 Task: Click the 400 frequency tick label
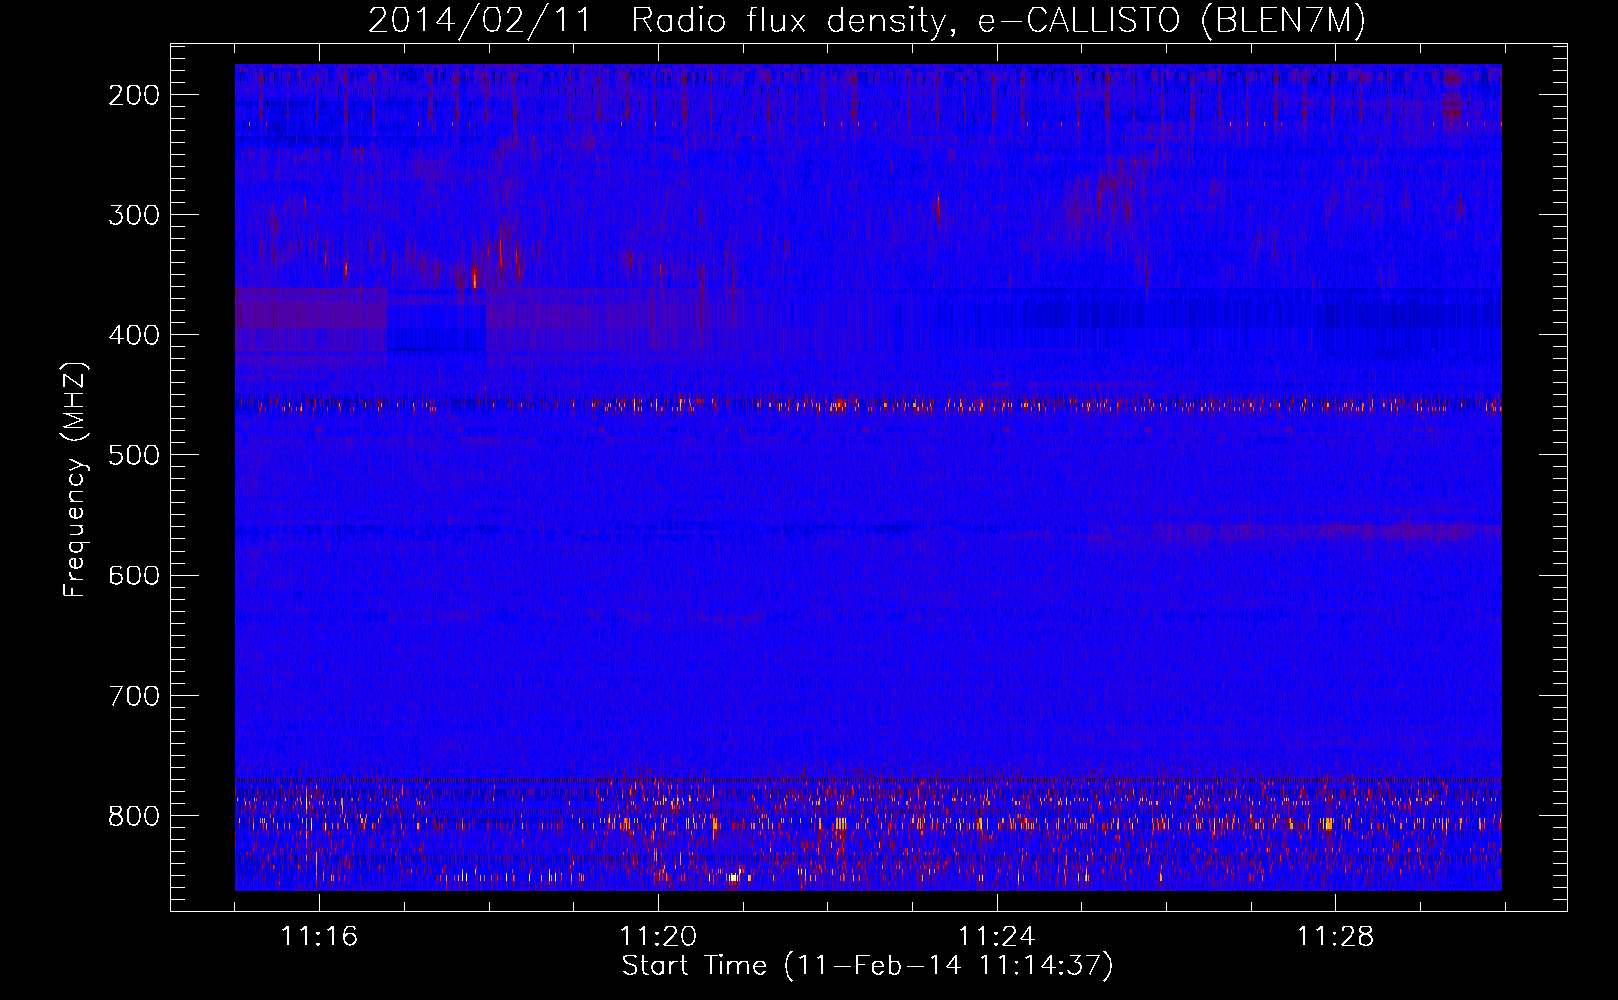(133, 335)
